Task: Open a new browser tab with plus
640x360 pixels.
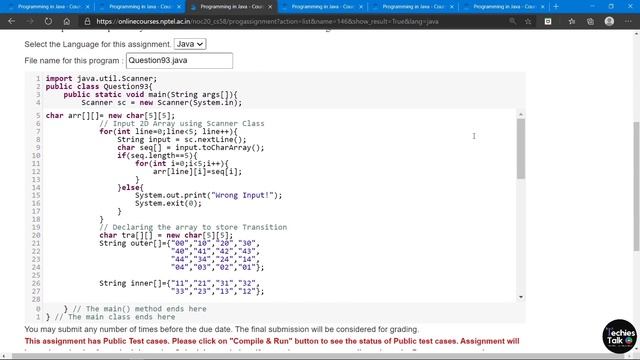Action: (556, 7)
